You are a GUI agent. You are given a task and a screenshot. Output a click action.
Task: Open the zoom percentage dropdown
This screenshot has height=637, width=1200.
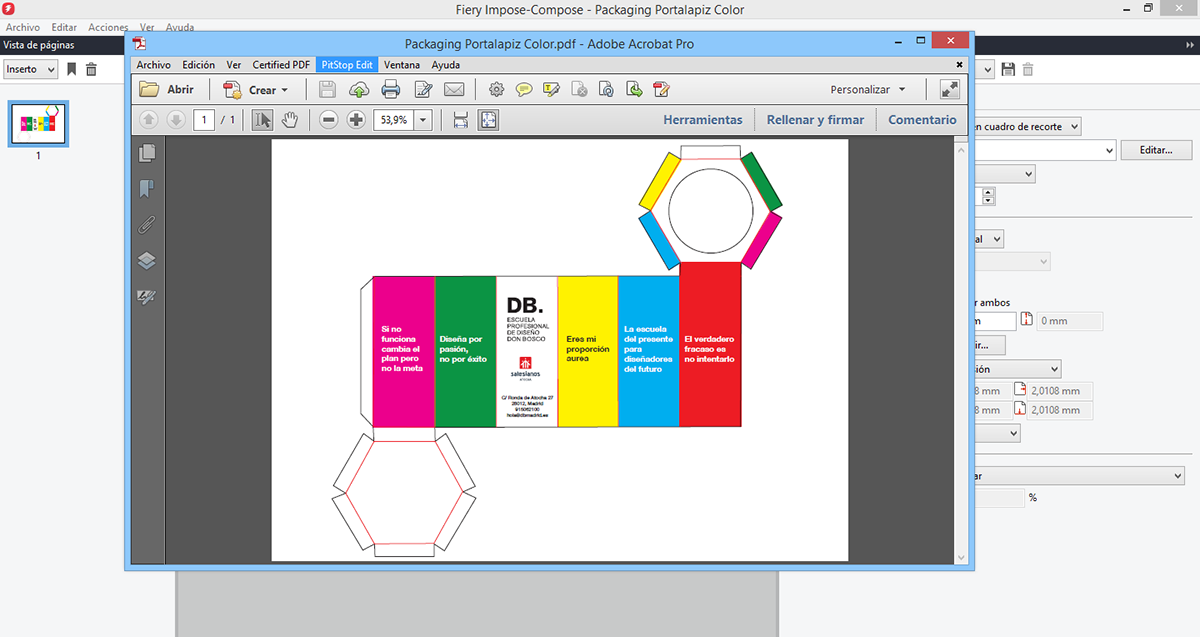click(423, 120)
